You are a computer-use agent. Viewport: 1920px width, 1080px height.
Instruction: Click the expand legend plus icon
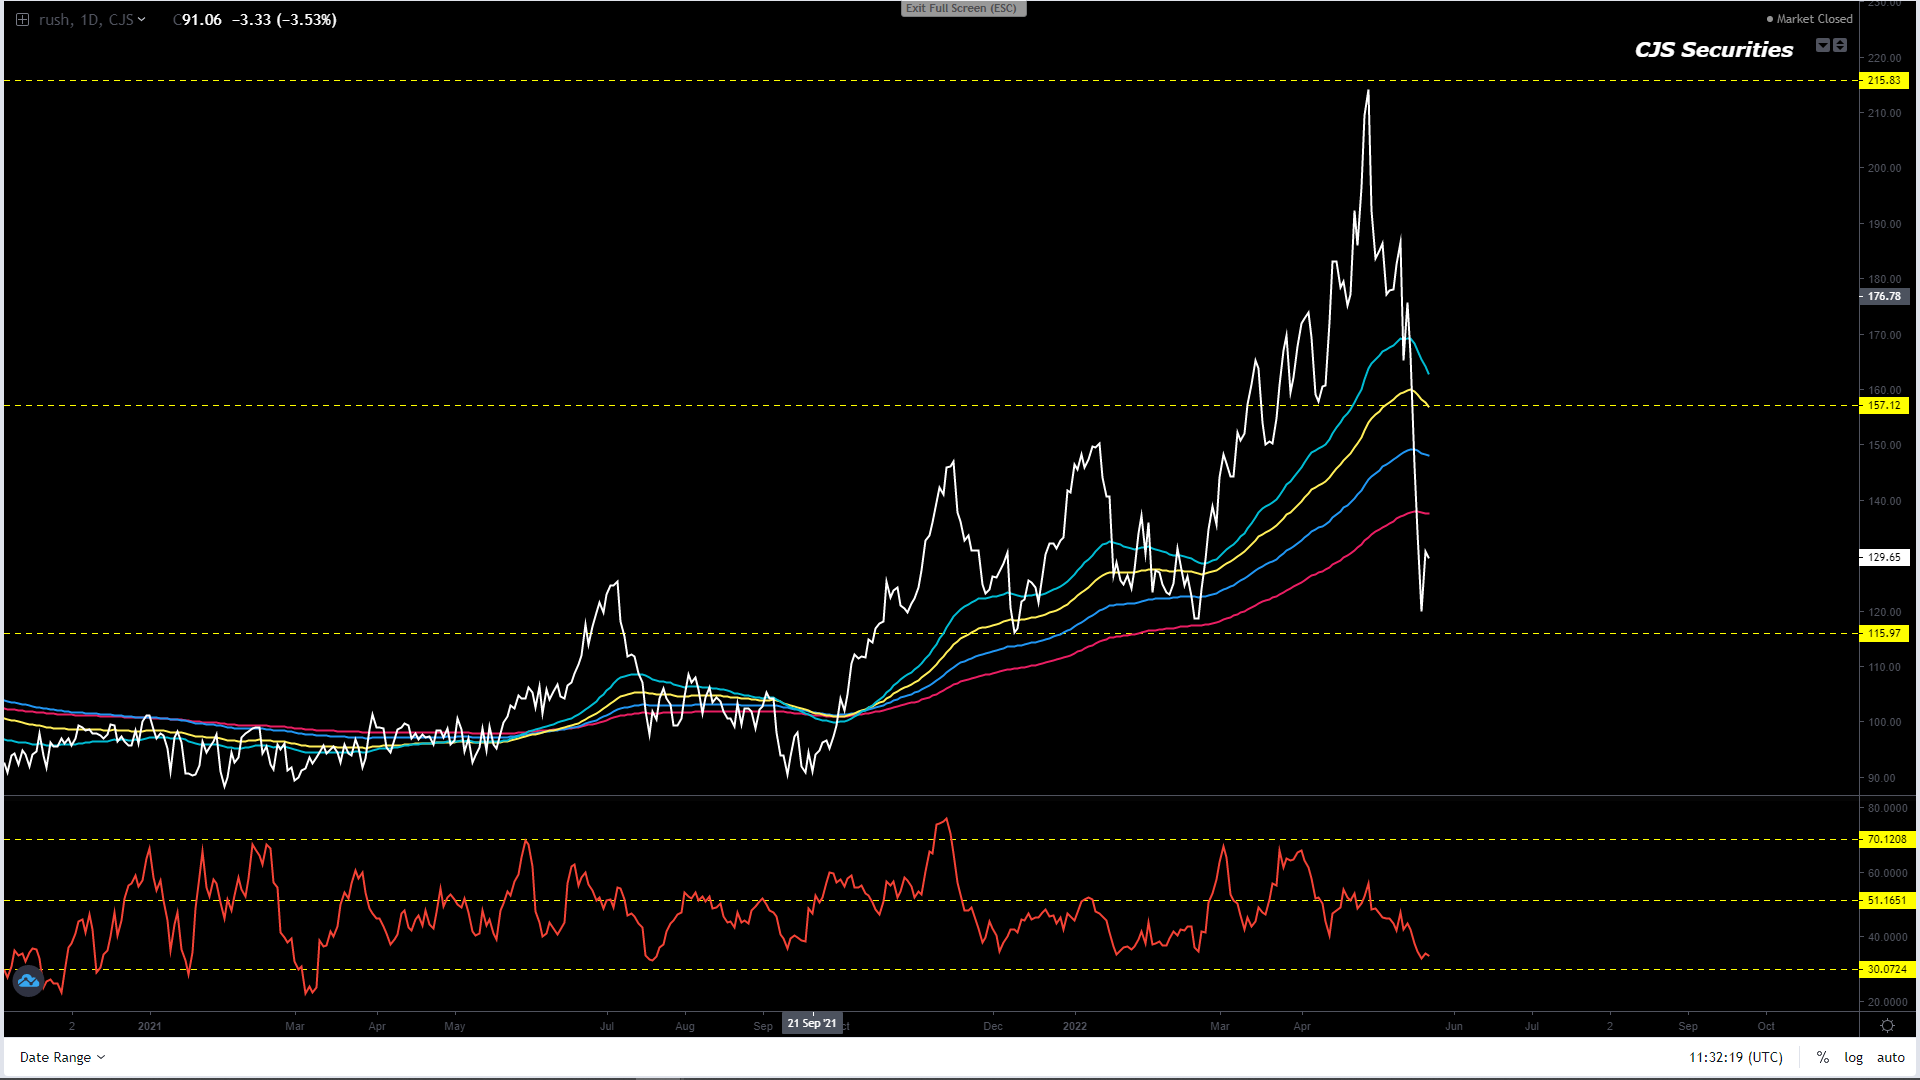click(22, 19)
